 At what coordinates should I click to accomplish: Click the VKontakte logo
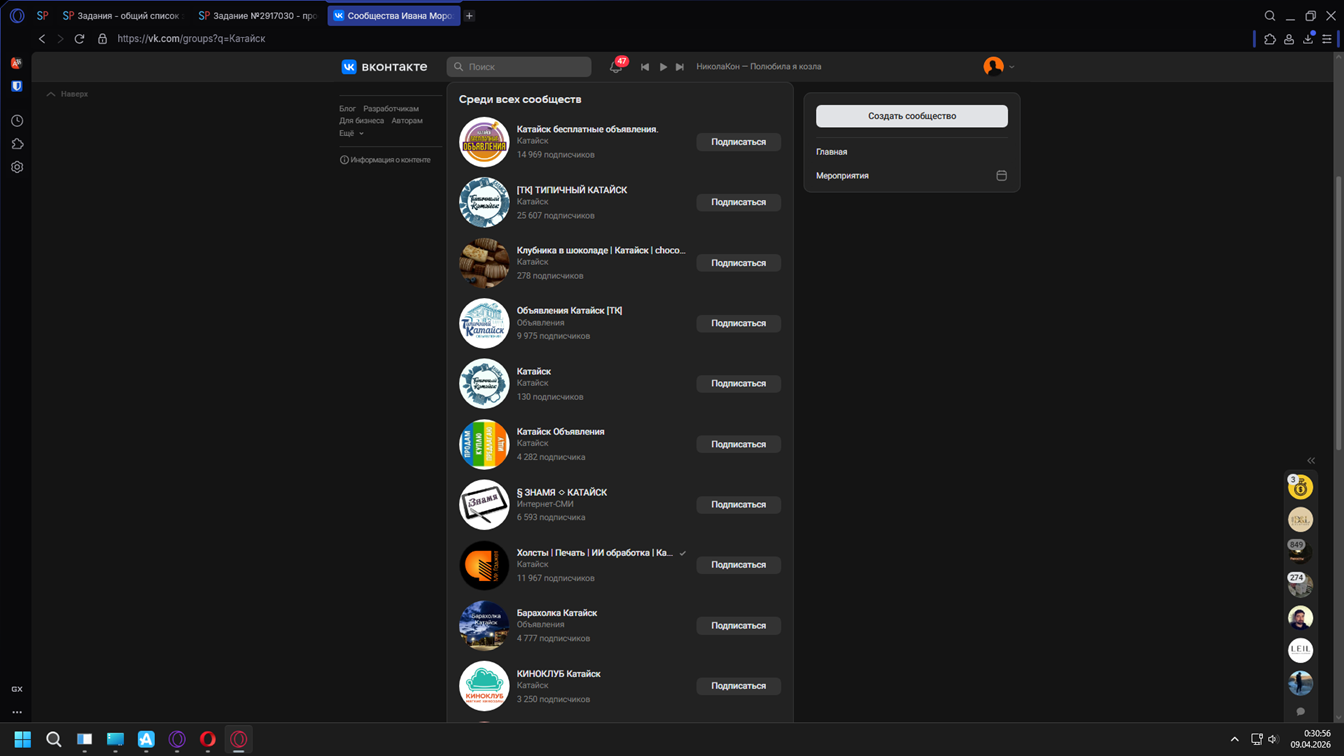[384, 67]
